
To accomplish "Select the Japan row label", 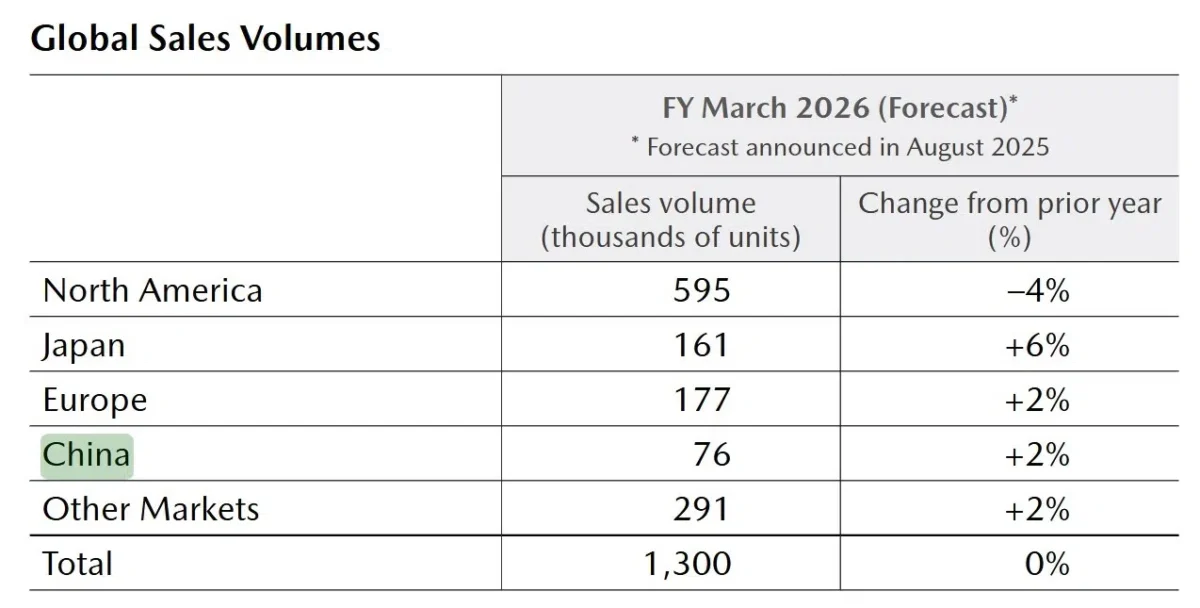I will click(84, 345).
